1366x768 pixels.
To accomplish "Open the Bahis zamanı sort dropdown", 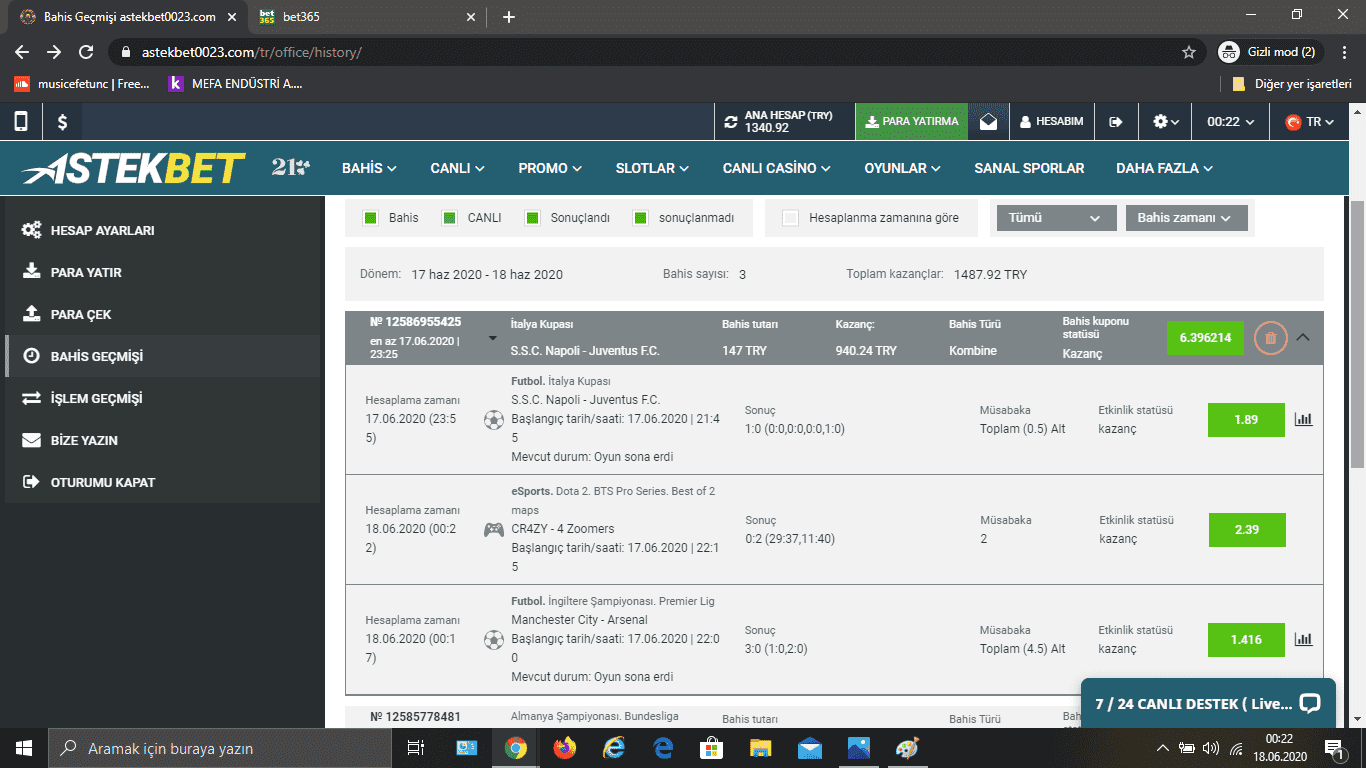I will [x=1186, y=218].
